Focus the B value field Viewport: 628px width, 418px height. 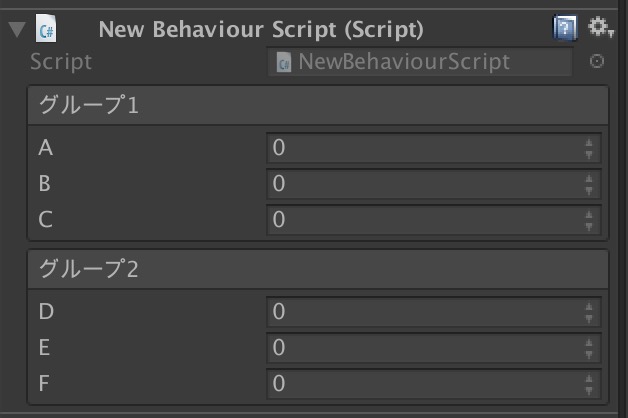[x=434, y=184]
